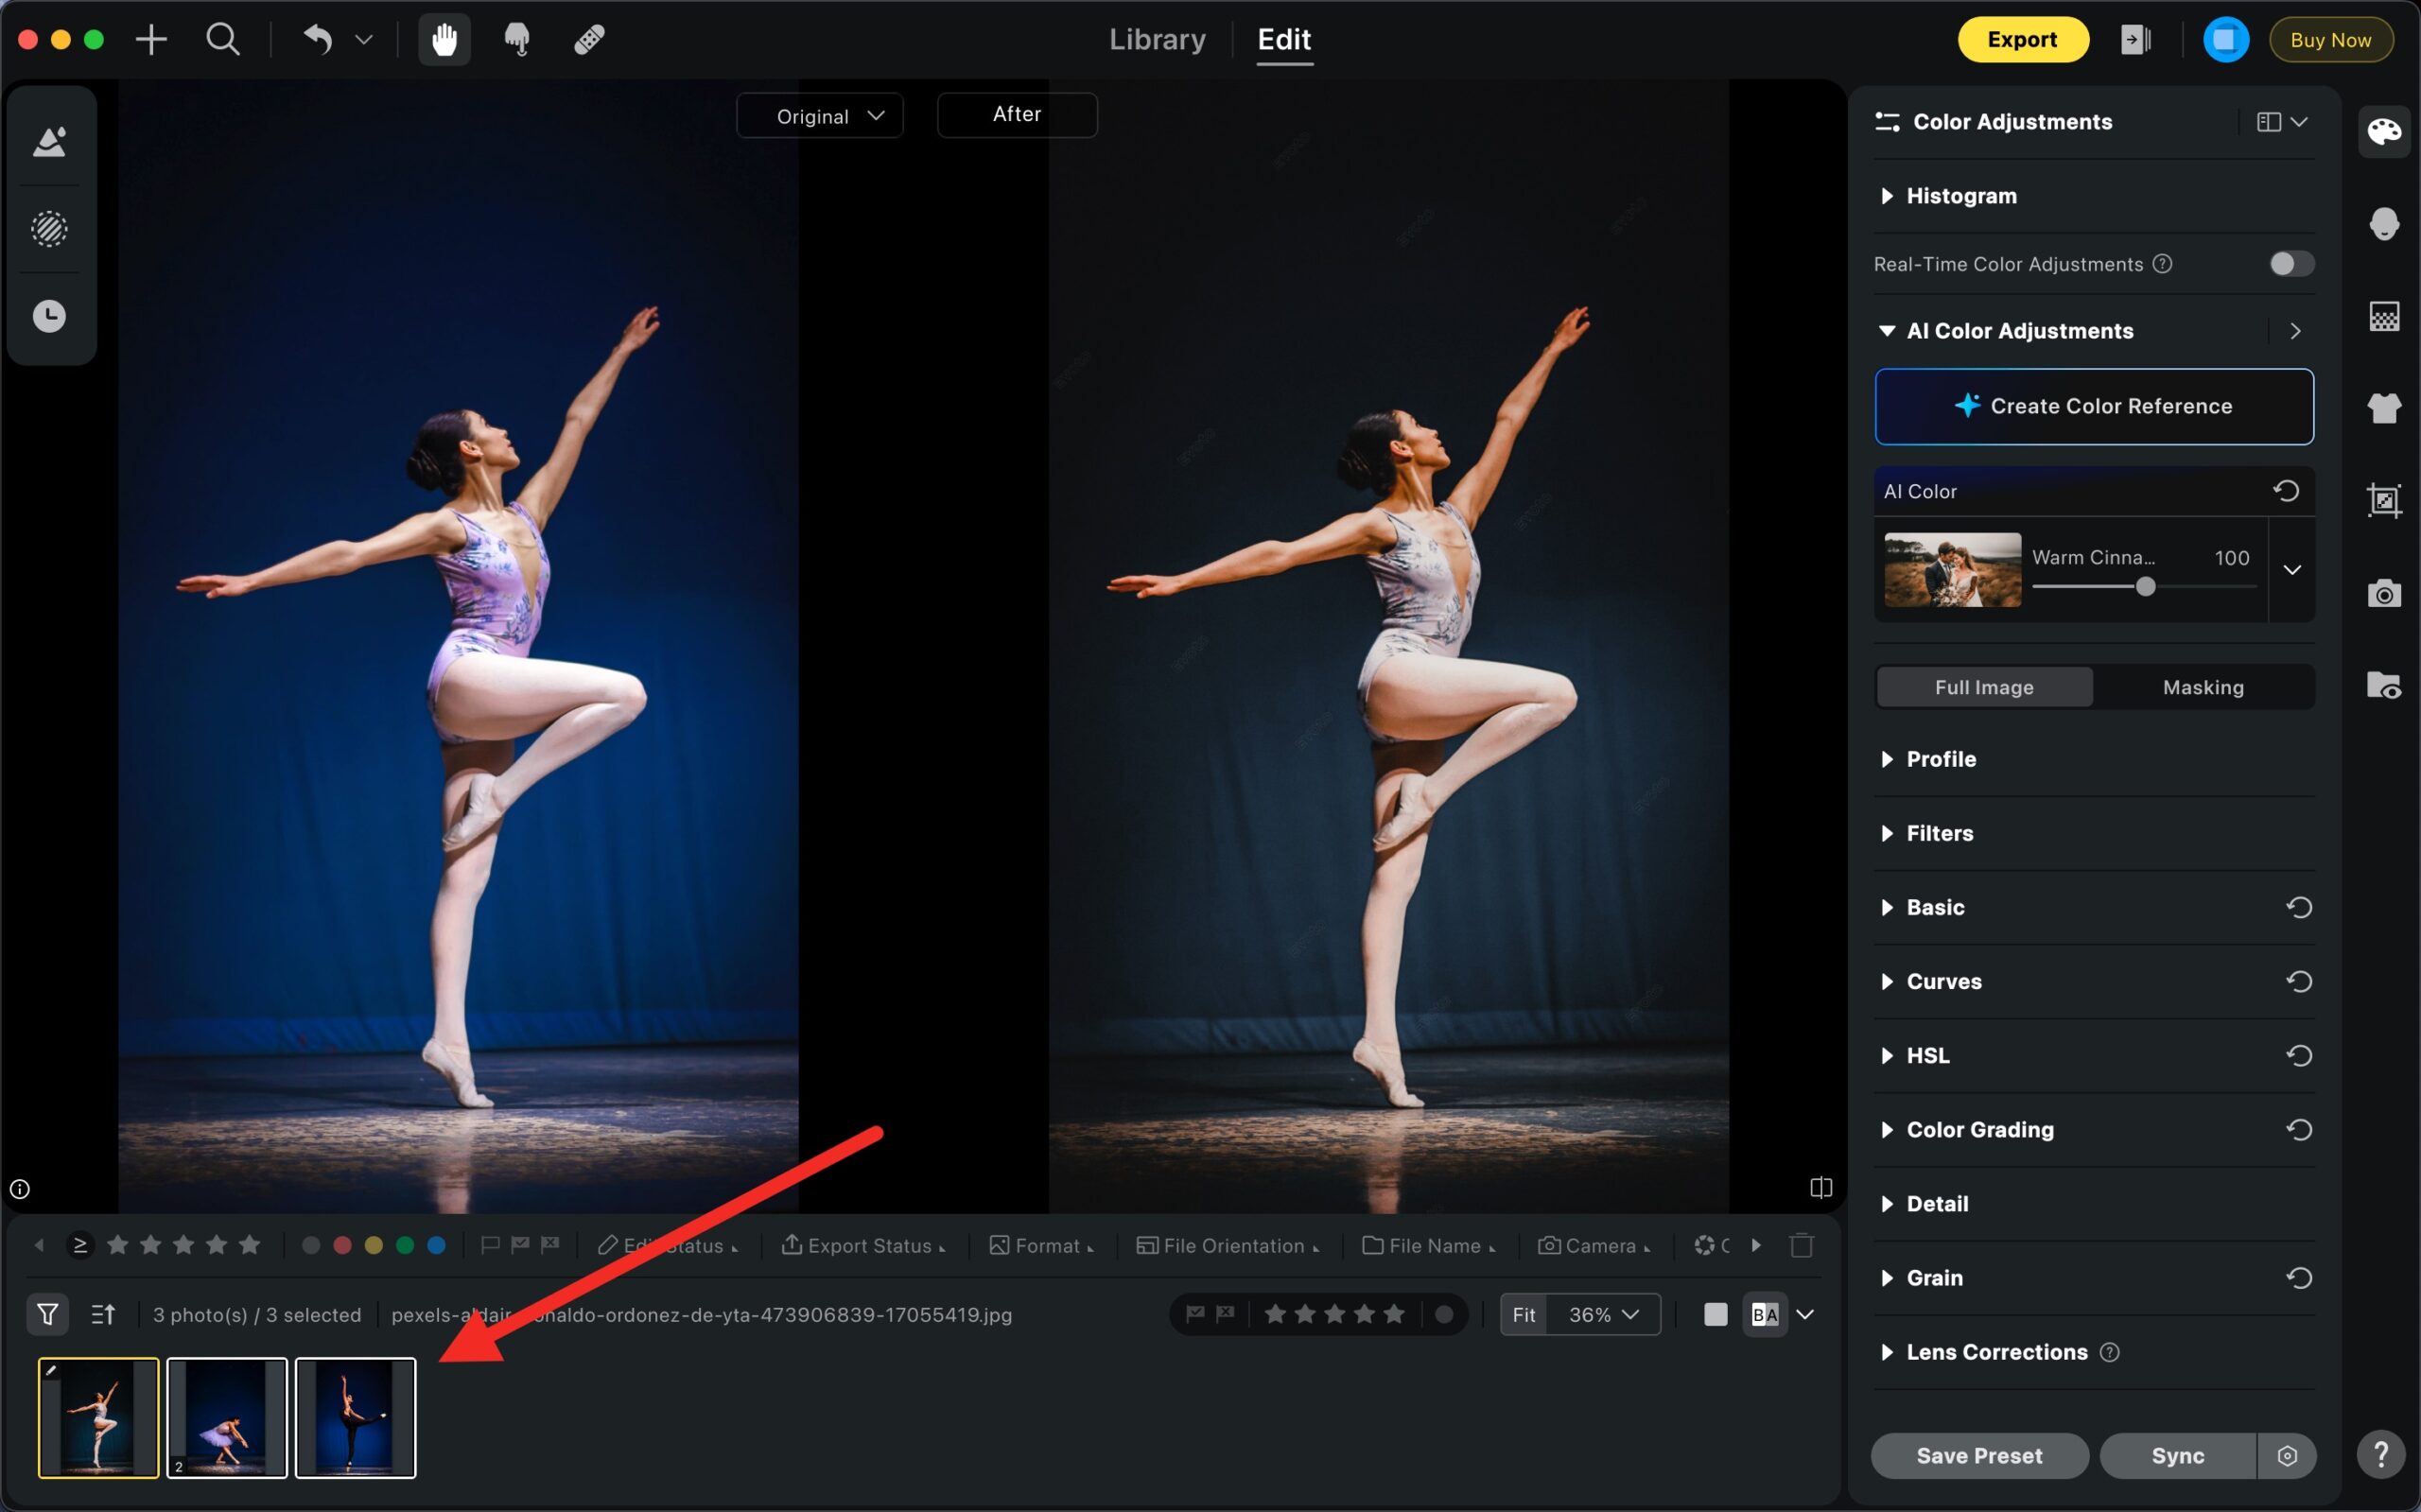Toggle Real-Time Color Adjustments switch
Viewport: 2421px width, 1512px height.
click(2291, 264)
